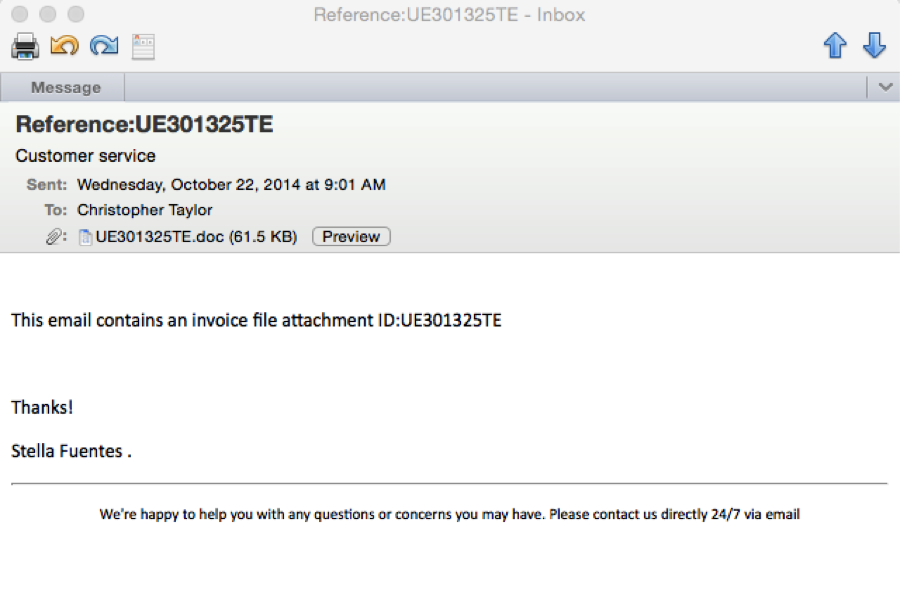Image resolution: width=900 pixels, height=594 pixels.
Task: Click the paperclip attachment icon
Action: [56, 237]
